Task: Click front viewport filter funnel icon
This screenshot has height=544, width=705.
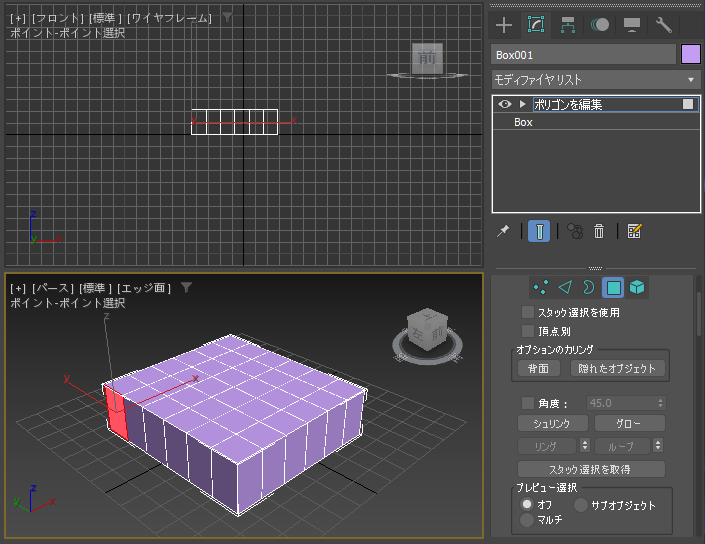Action: click(x=227, y=18)
